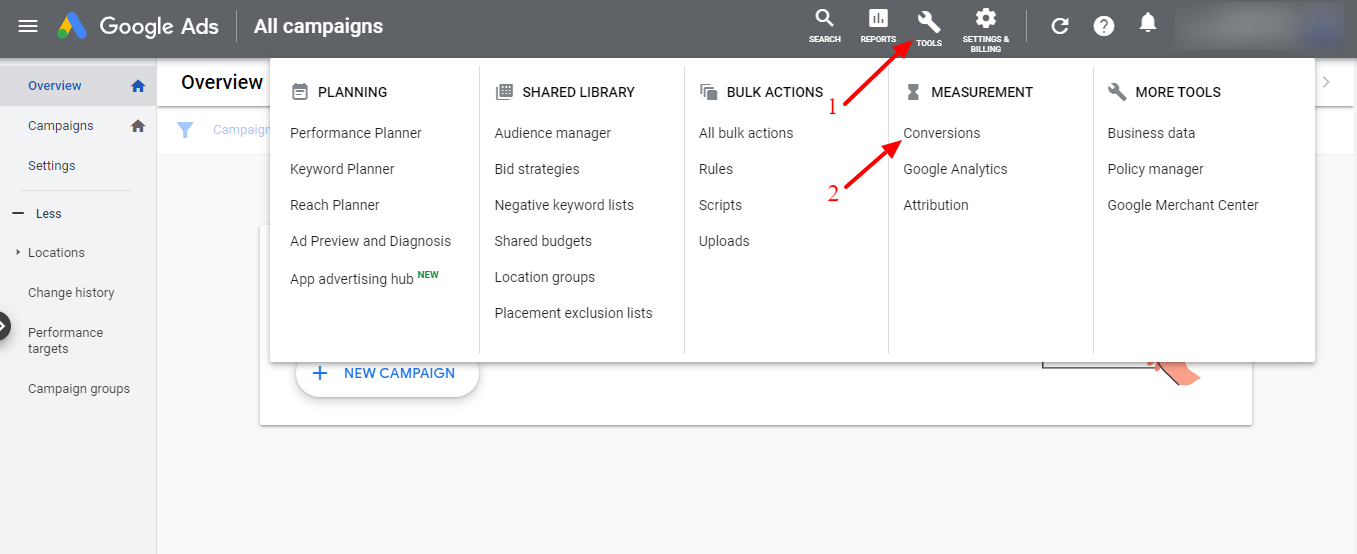Open Scripts under Bulk Actions
This screenshot has height=554, width=1357.
click(x=721, y=205)
